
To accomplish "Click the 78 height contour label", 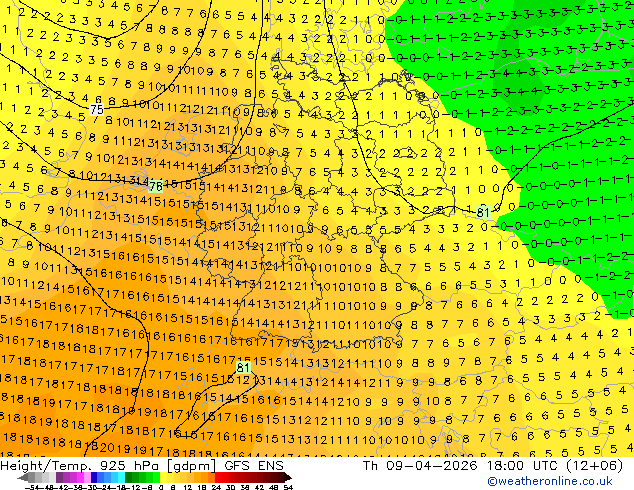I will point(156,186).
